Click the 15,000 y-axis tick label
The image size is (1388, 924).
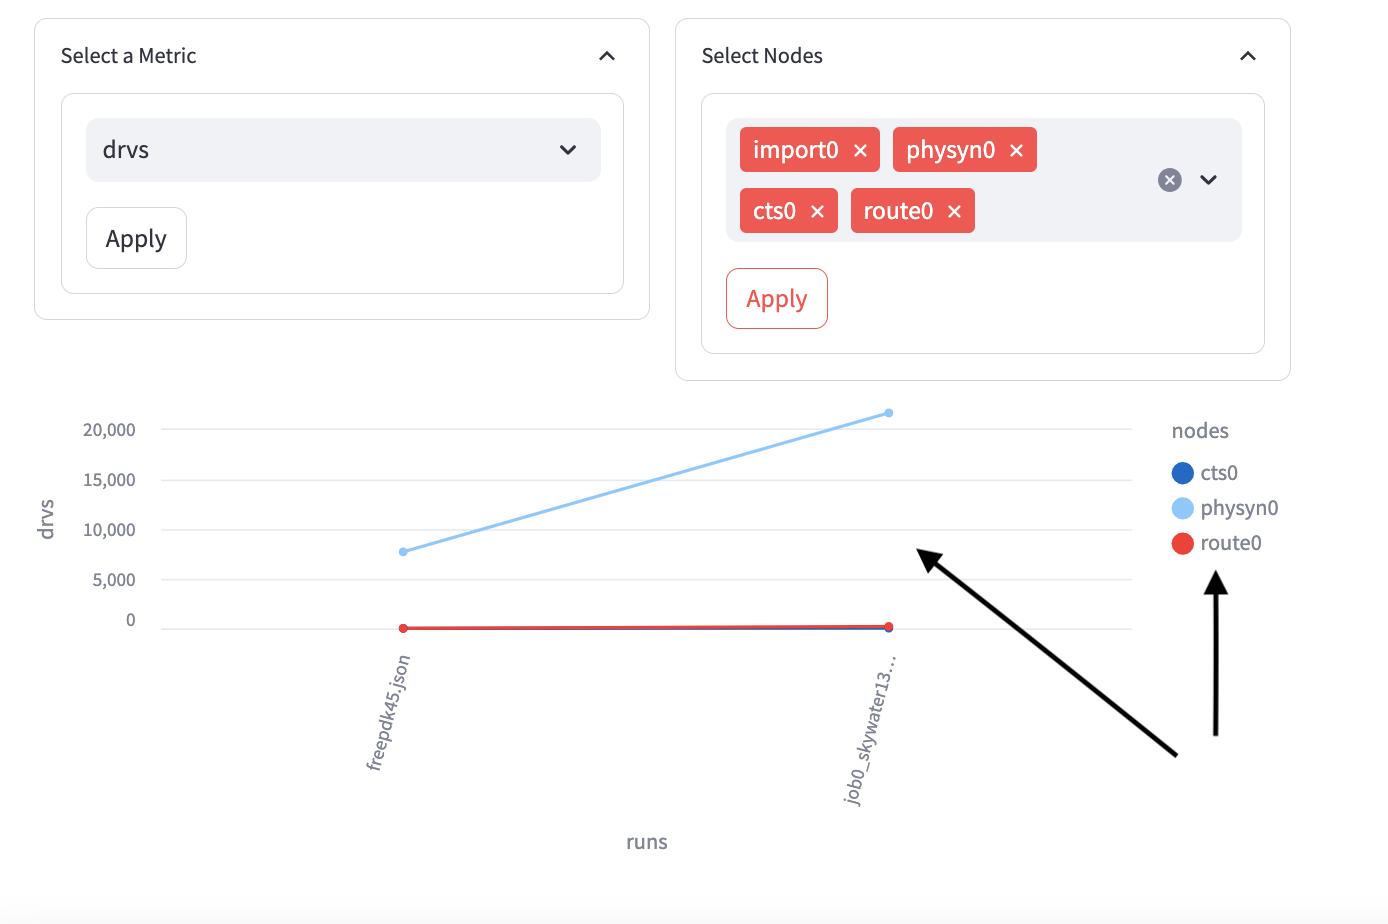[109, 480]
